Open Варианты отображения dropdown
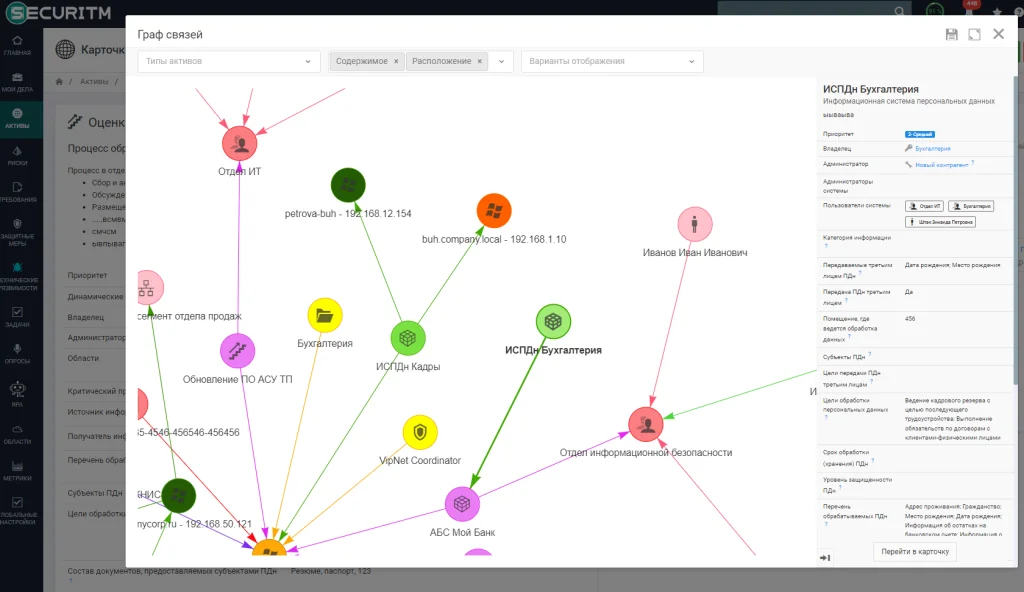 coord(612,61)
